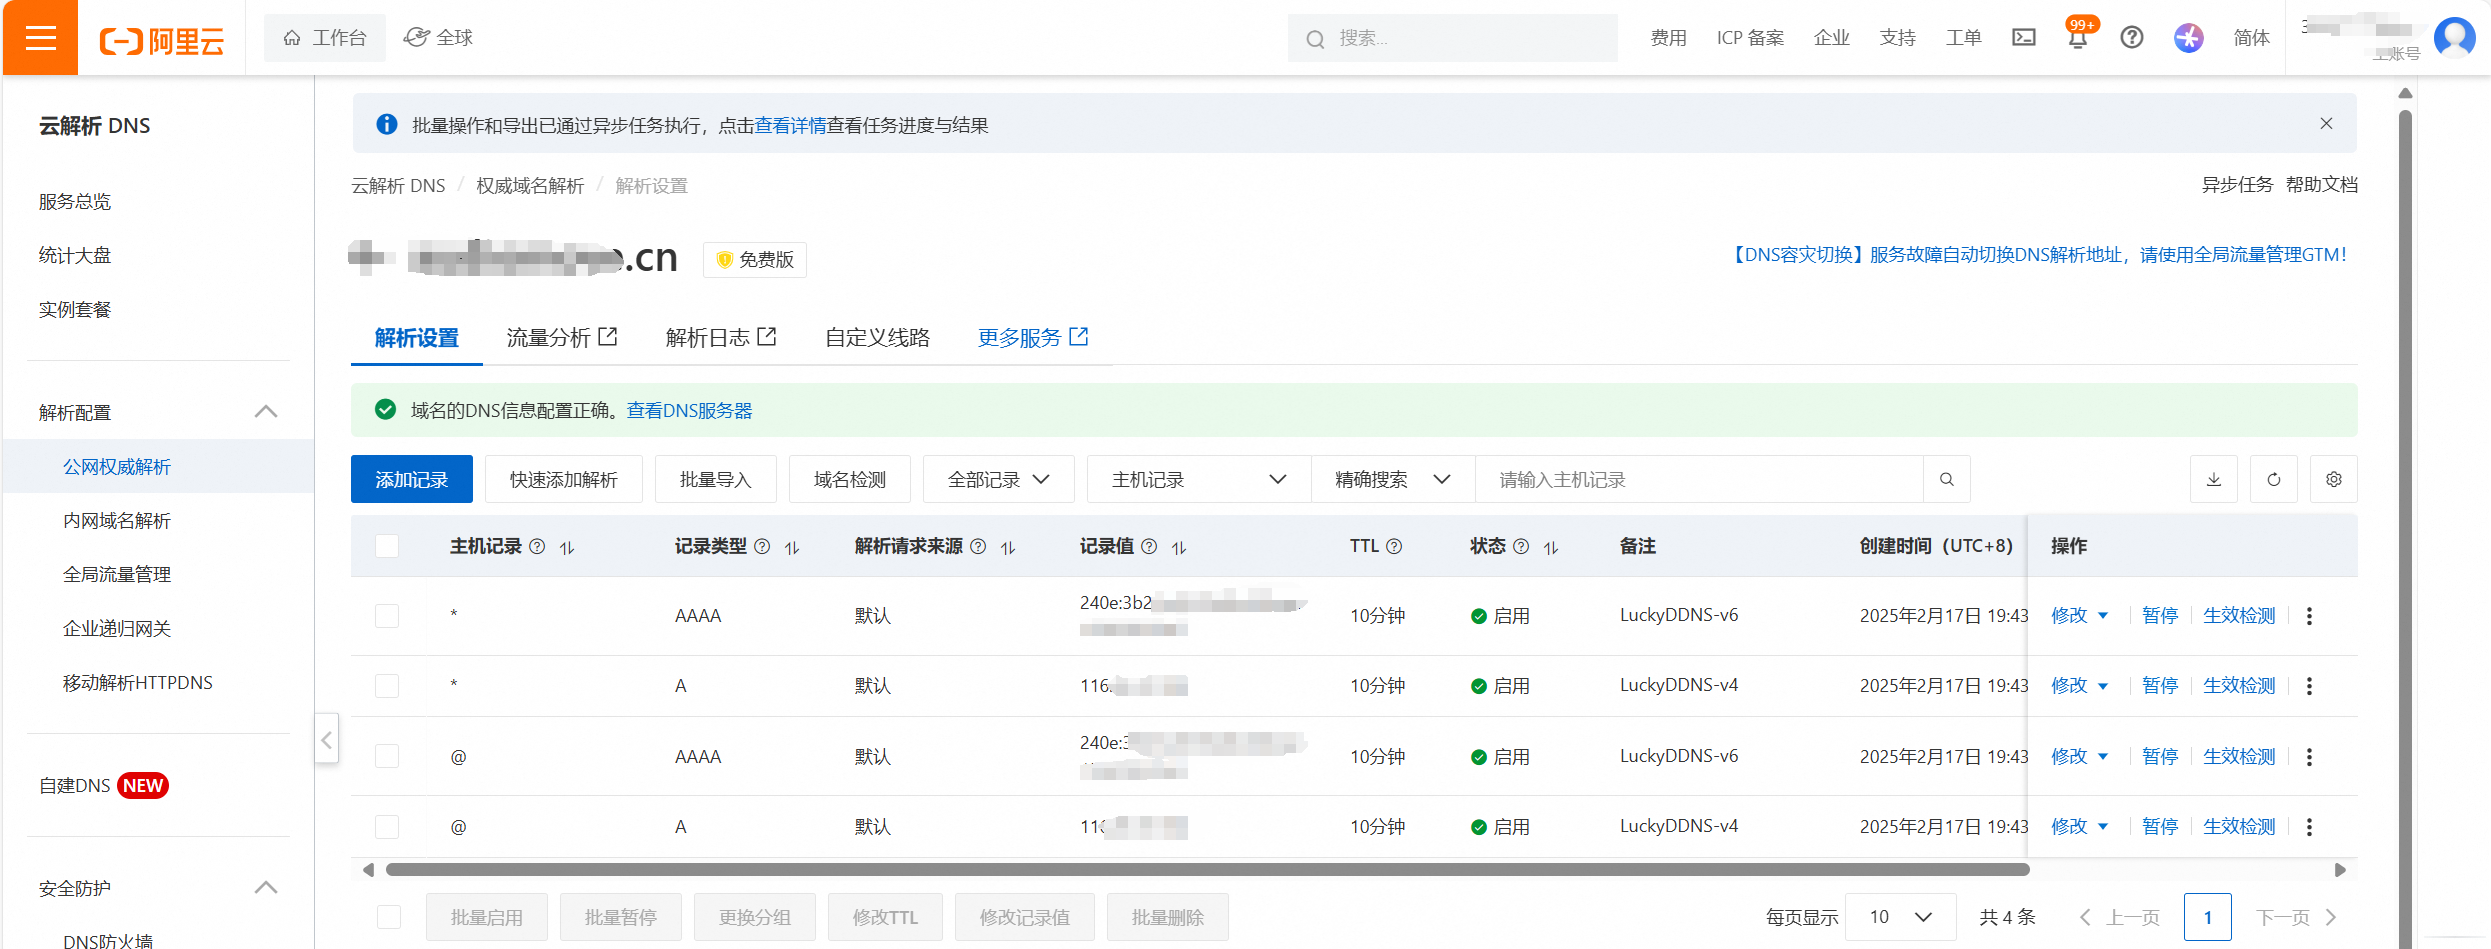Select the checkbox of the first wildcard record
Viewport: 2491px width, 949px height.
[387, 615]
